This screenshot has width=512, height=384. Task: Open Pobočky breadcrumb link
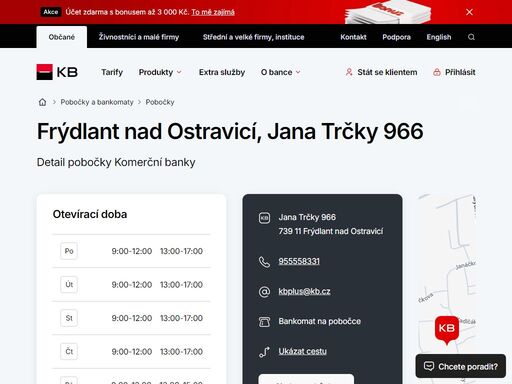click(160, 102)
